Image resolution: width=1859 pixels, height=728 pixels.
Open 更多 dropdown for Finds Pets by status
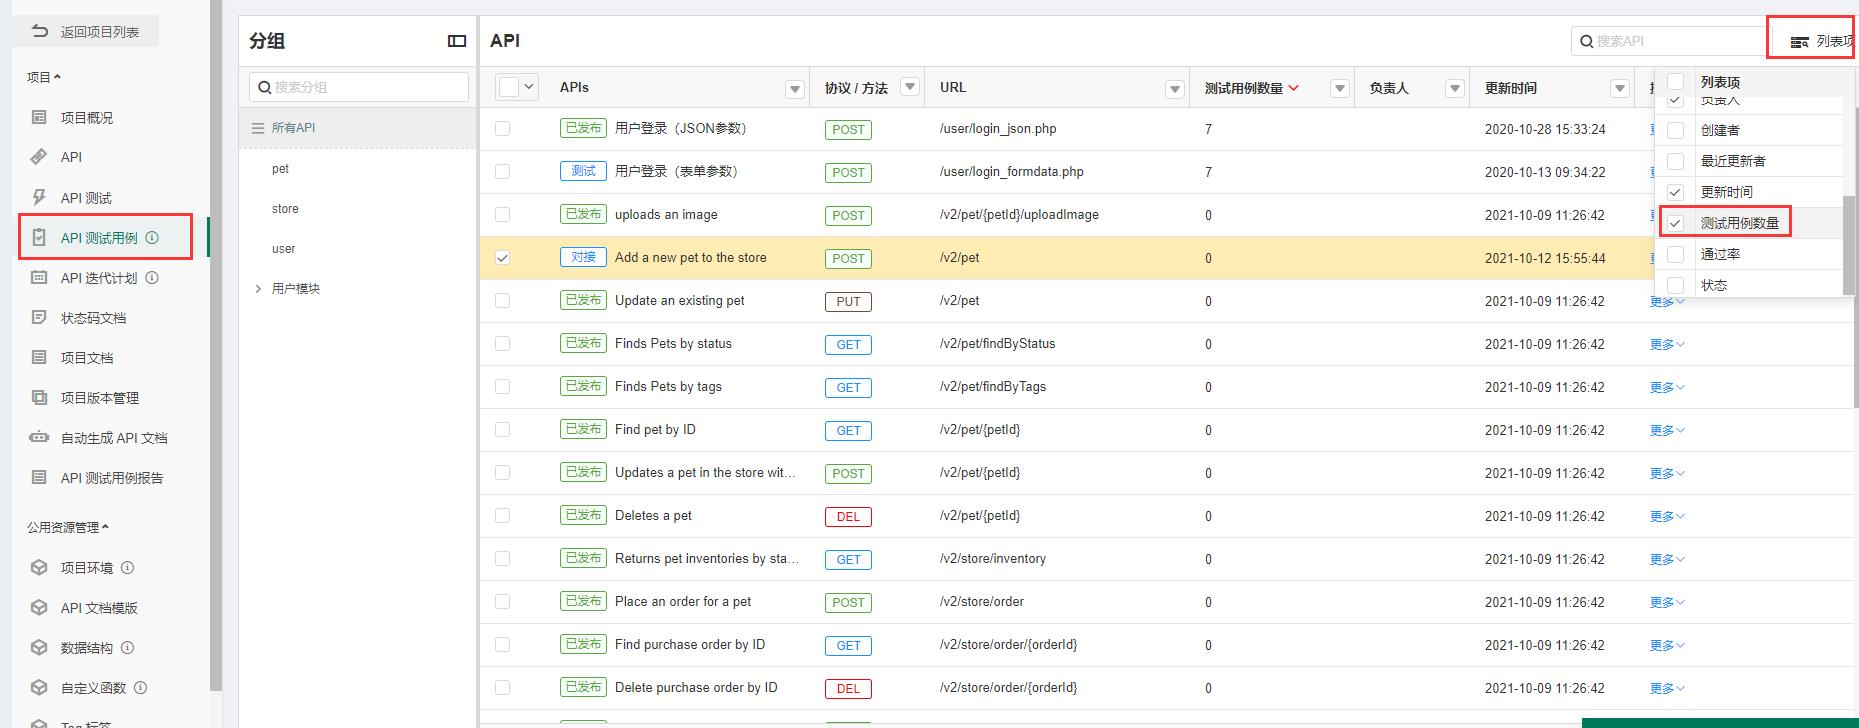1667,344
